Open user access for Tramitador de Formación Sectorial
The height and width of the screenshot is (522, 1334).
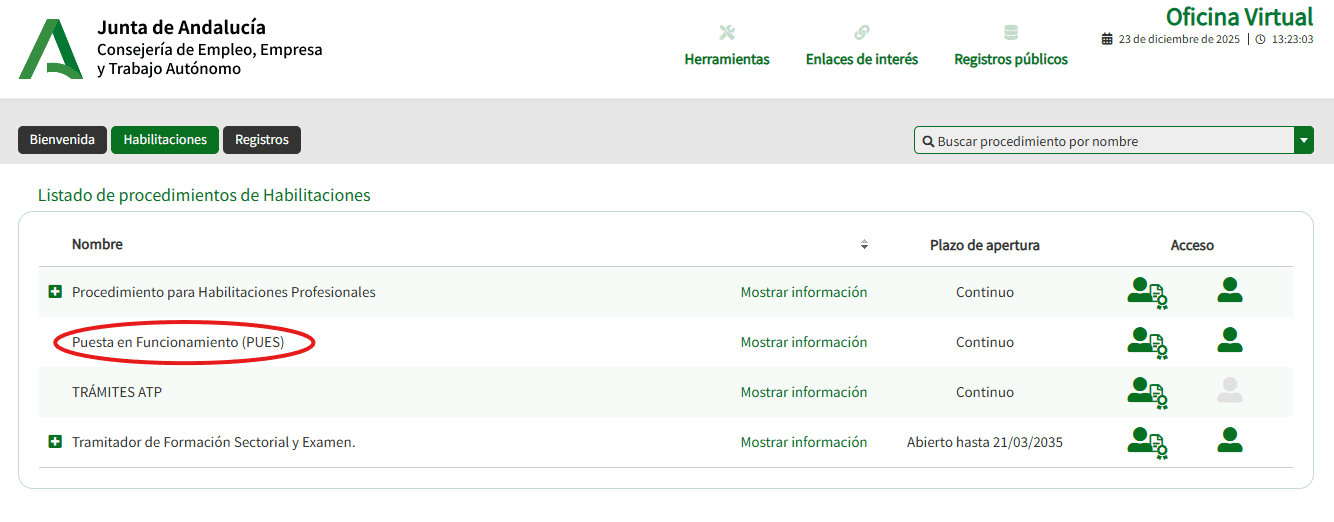point(1229,441)
